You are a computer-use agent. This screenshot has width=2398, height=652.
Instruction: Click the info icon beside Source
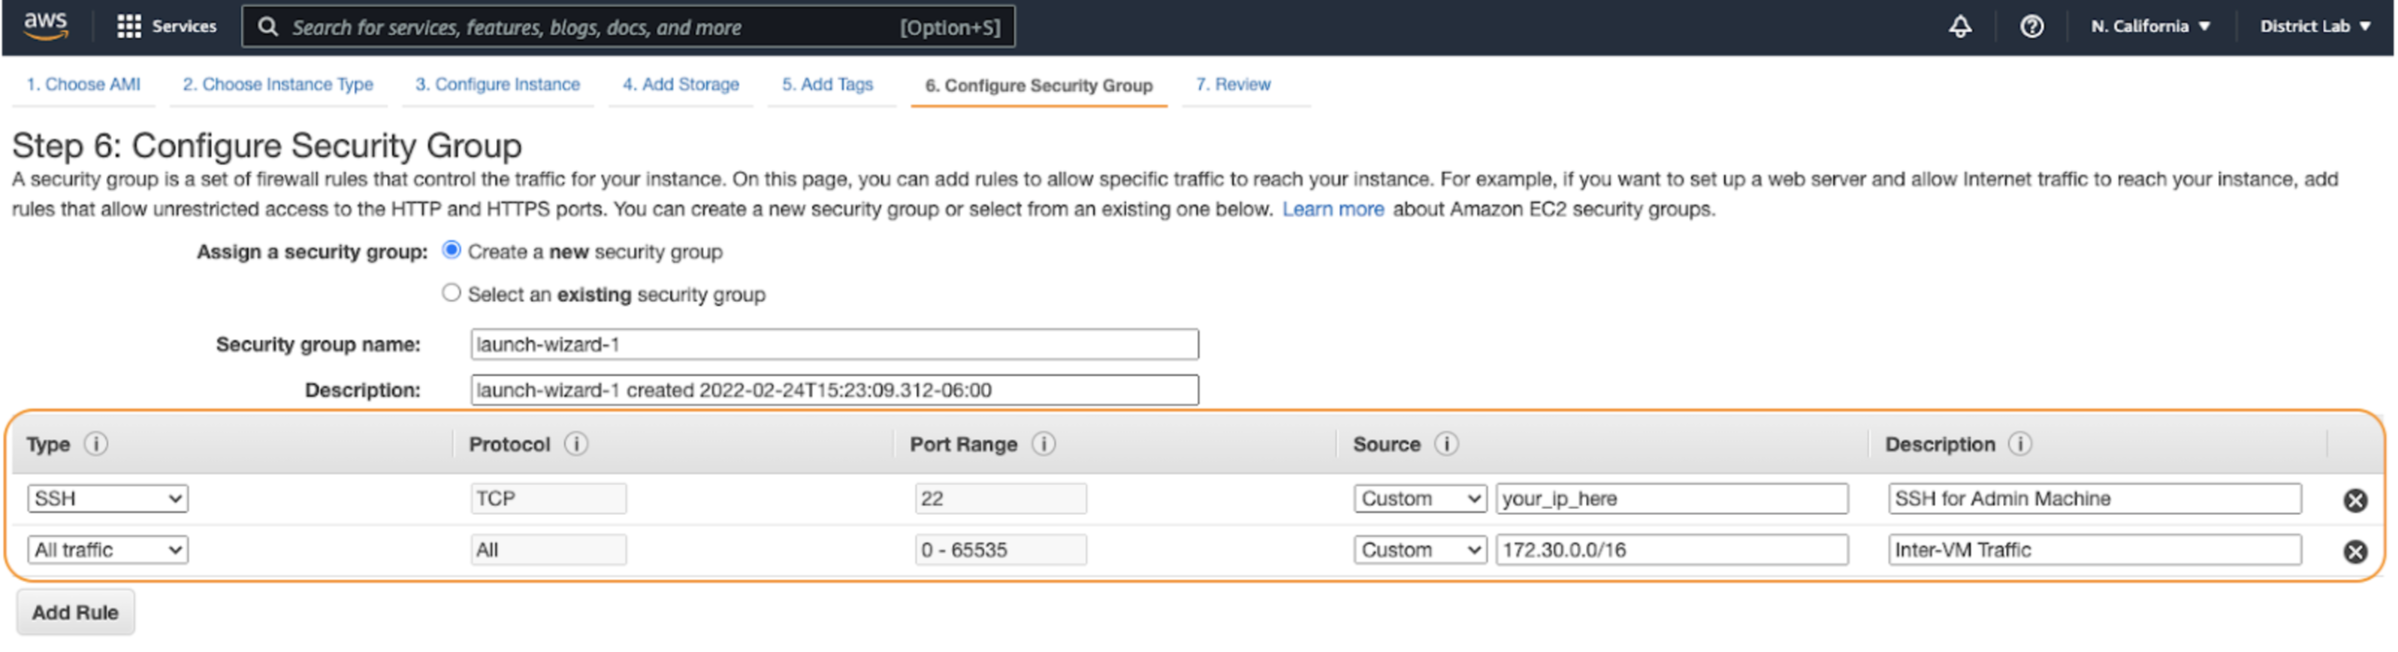(1446, 444)
